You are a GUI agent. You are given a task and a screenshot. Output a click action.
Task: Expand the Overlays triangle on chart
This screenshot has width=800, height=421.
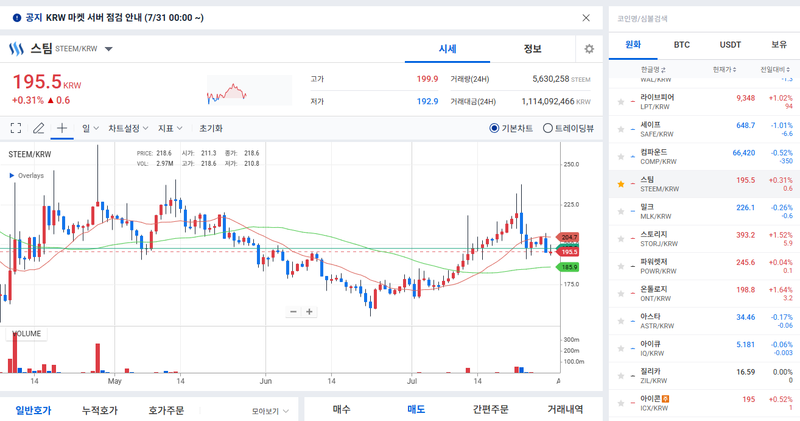pos(12,176)
